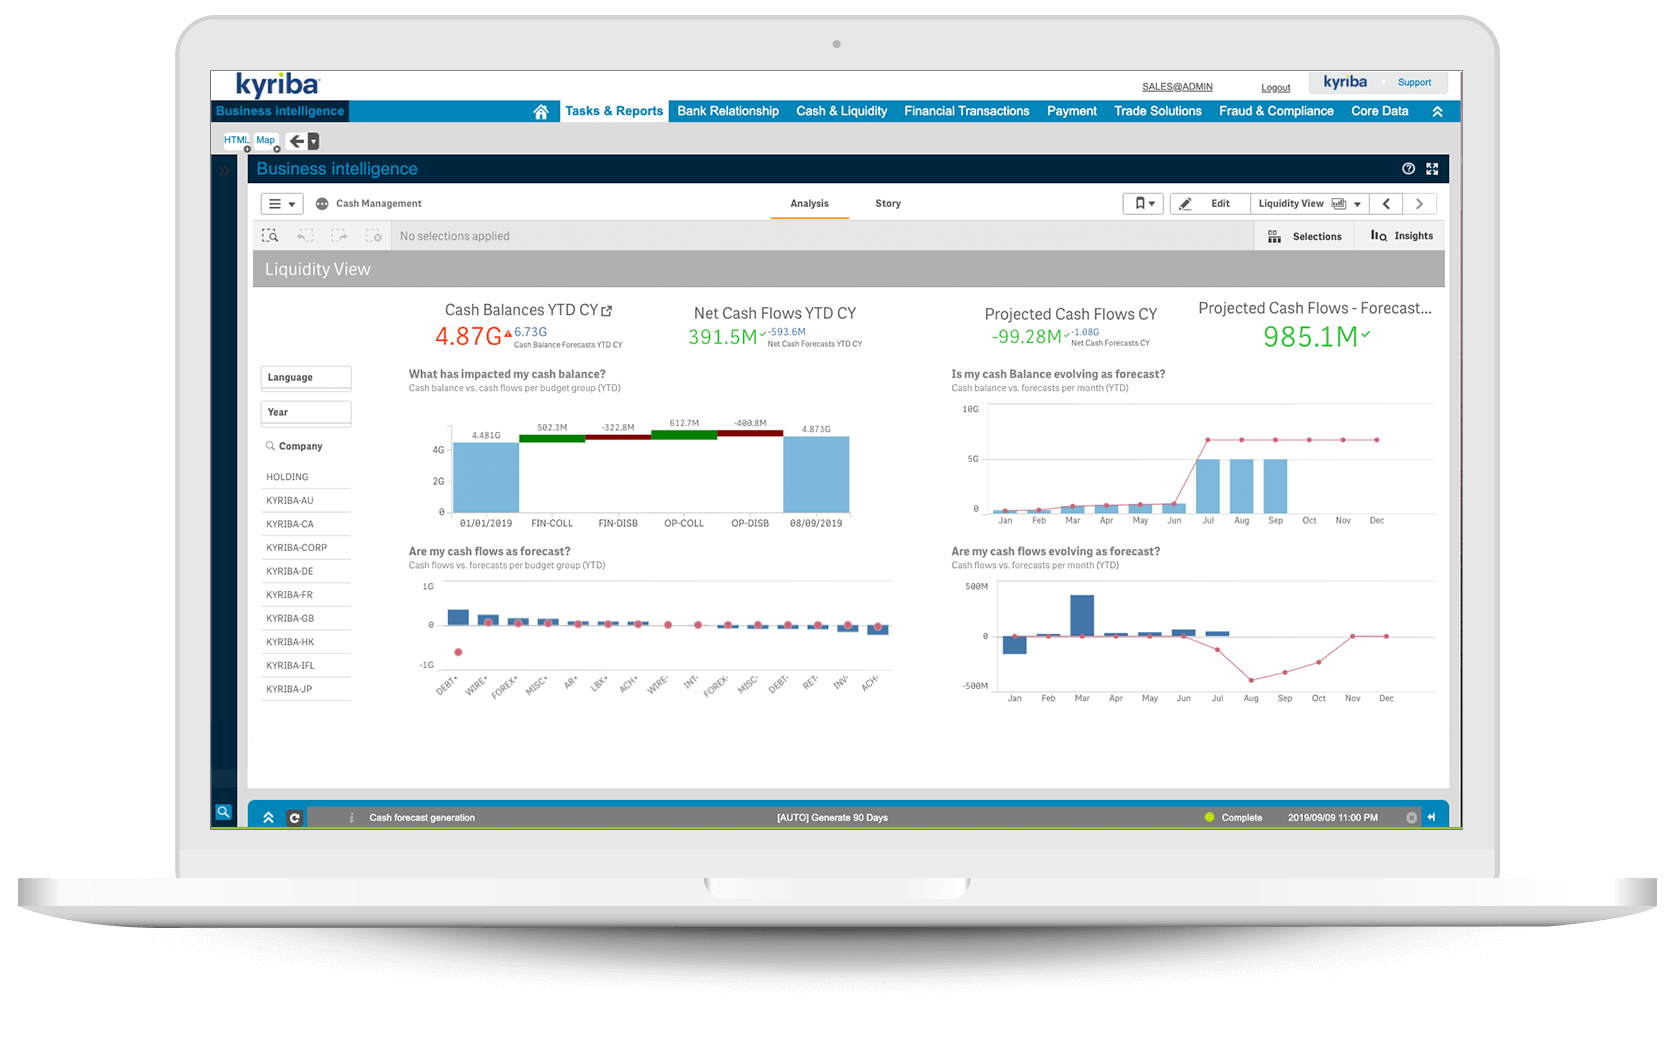Go to the next sheet arrow
This screenshot has height=1061, width=1674.
coord(1419,204)
